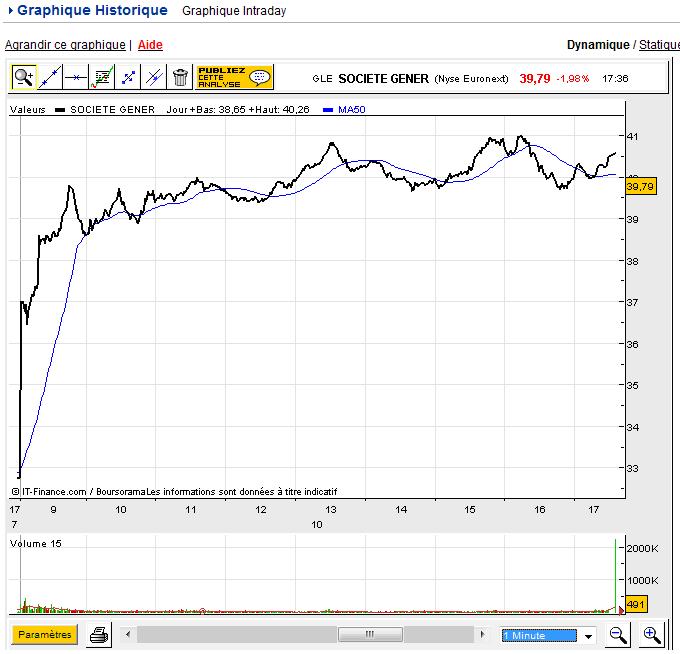The image size is (680, 654).
Task: Click the zoom out magnifier icon
Action: coord(618,635)
